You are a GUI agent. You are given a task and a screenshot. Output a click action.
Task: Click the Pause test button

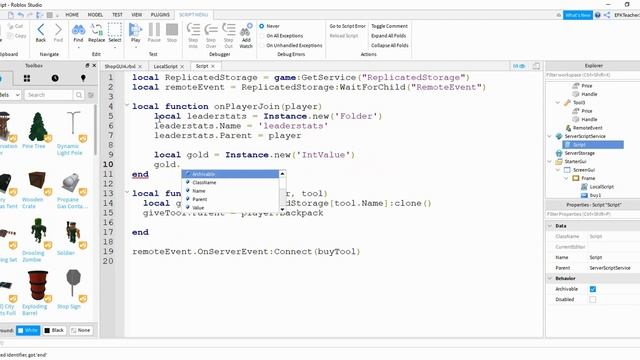(x=154, y=30)
